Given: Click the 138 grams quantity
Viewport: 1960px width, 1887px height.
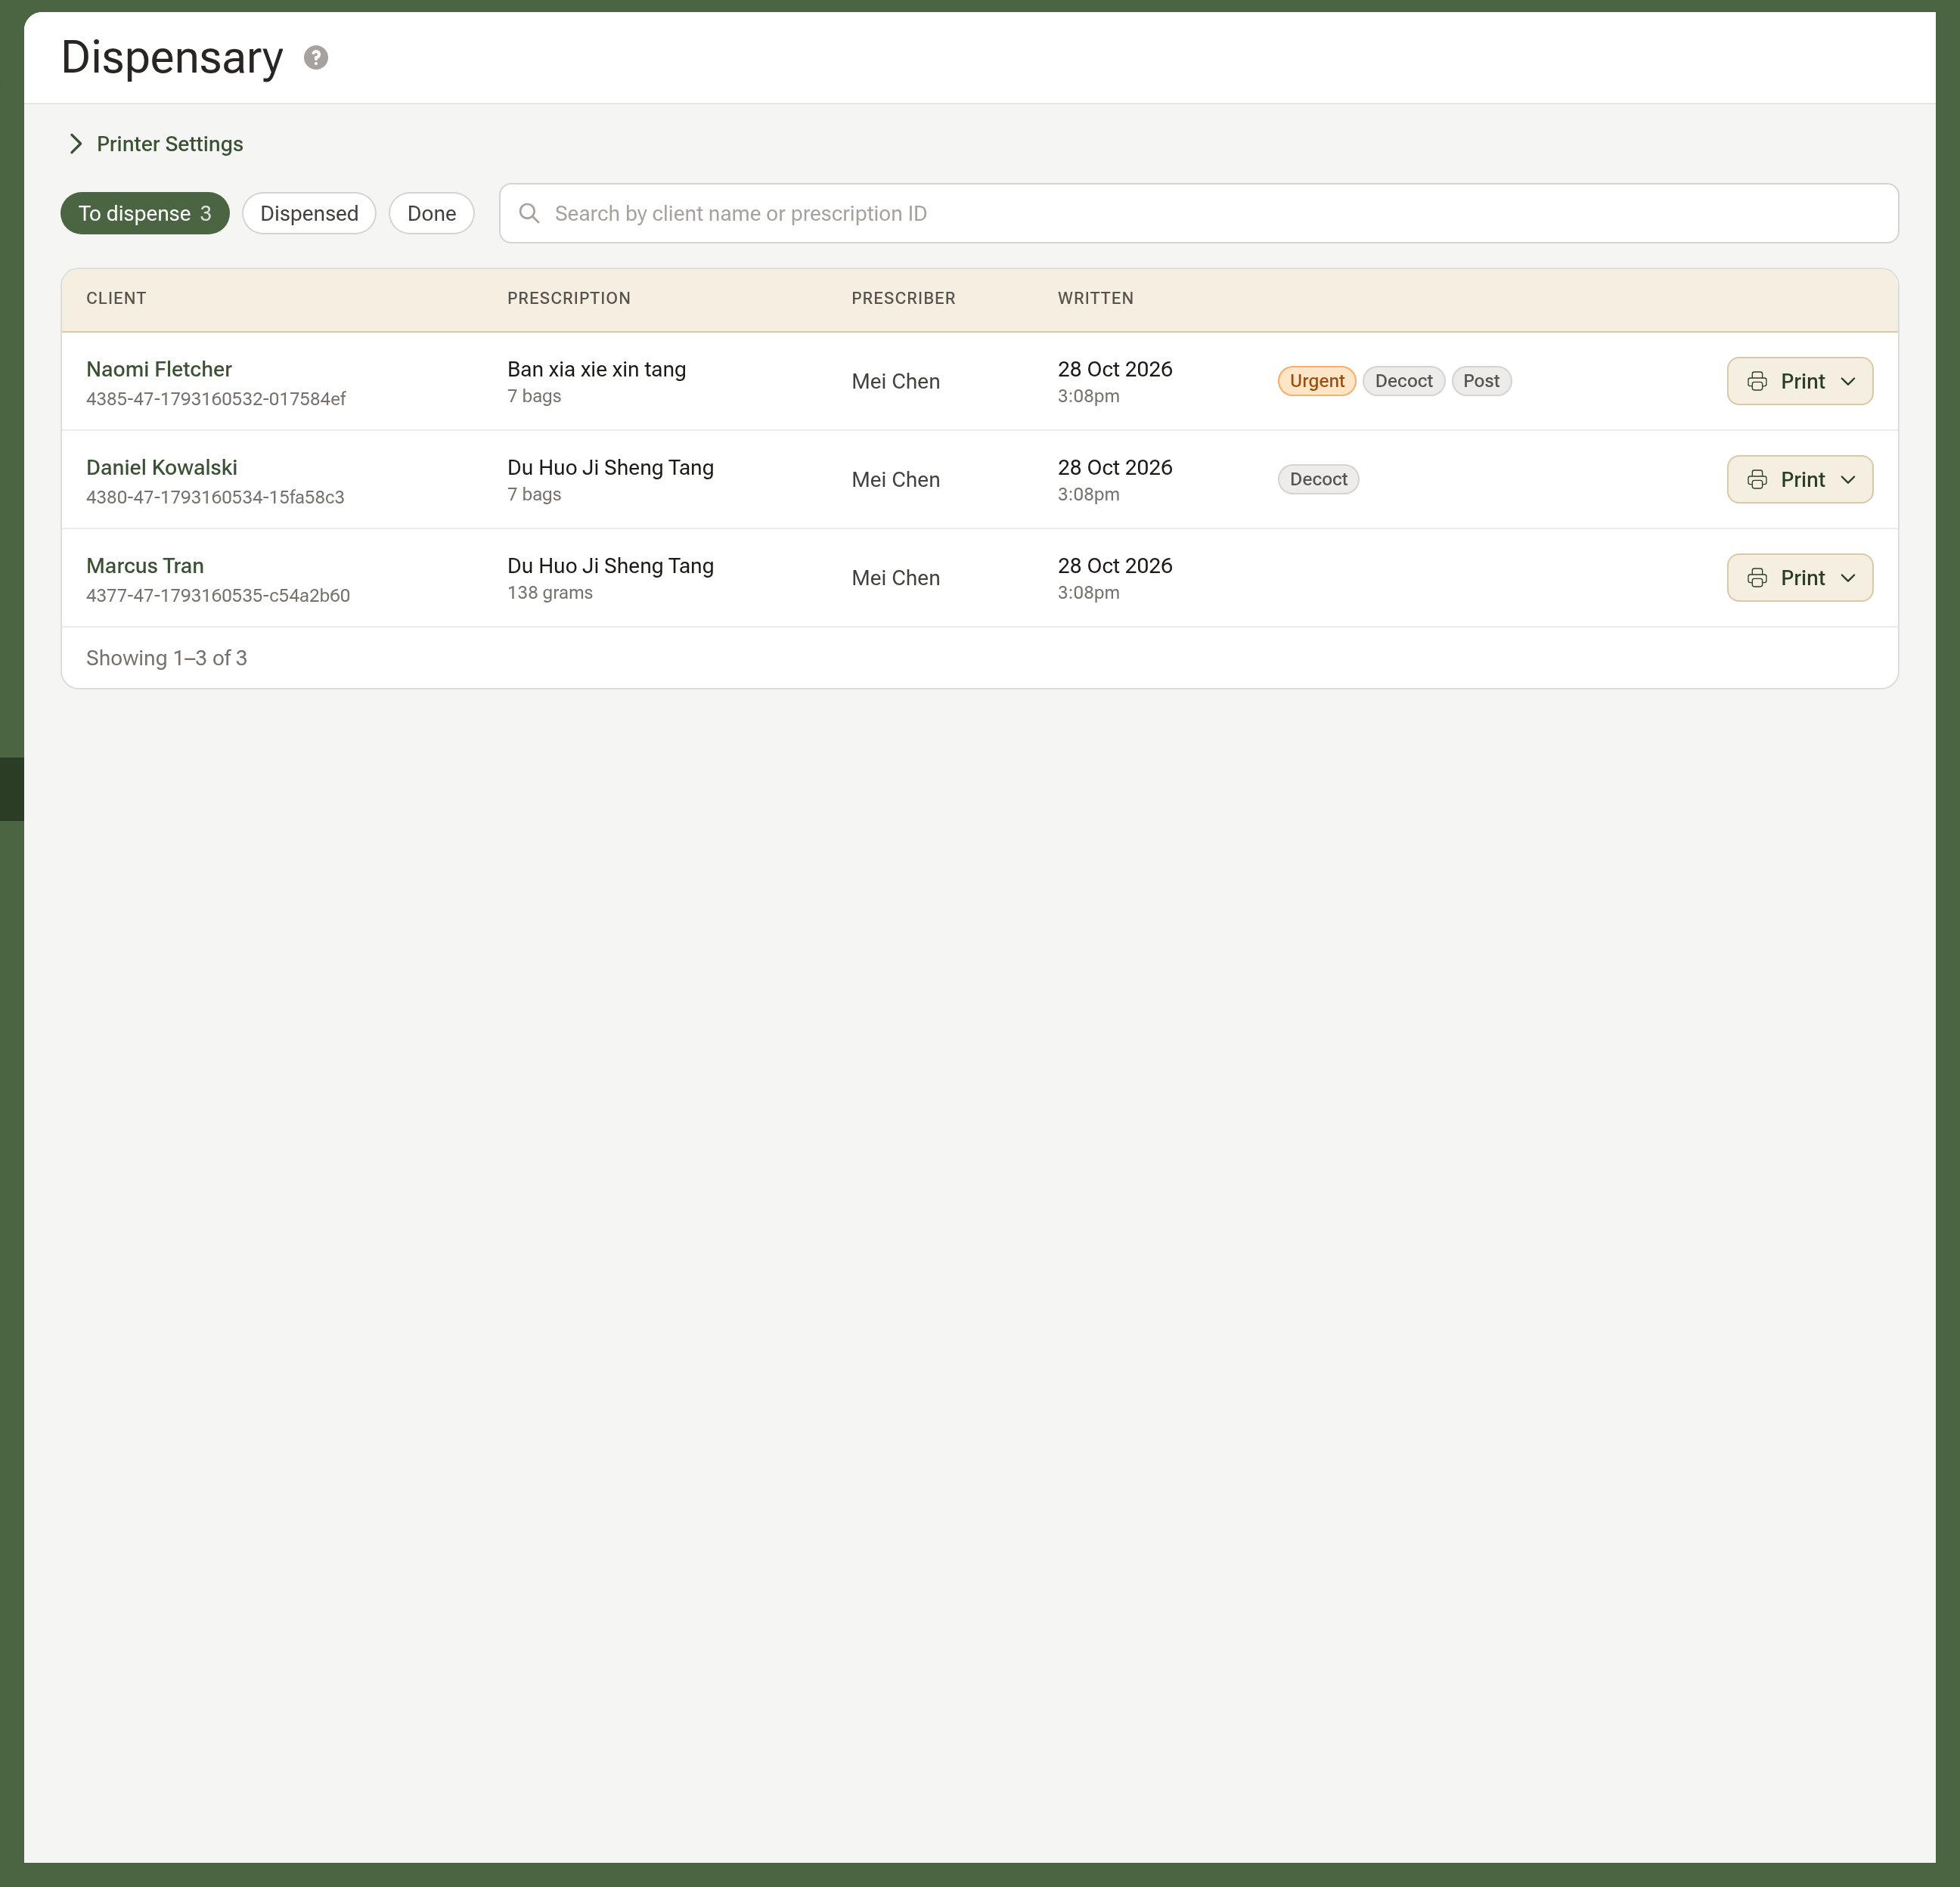Looking at the screenshot, I should (550, 593).
